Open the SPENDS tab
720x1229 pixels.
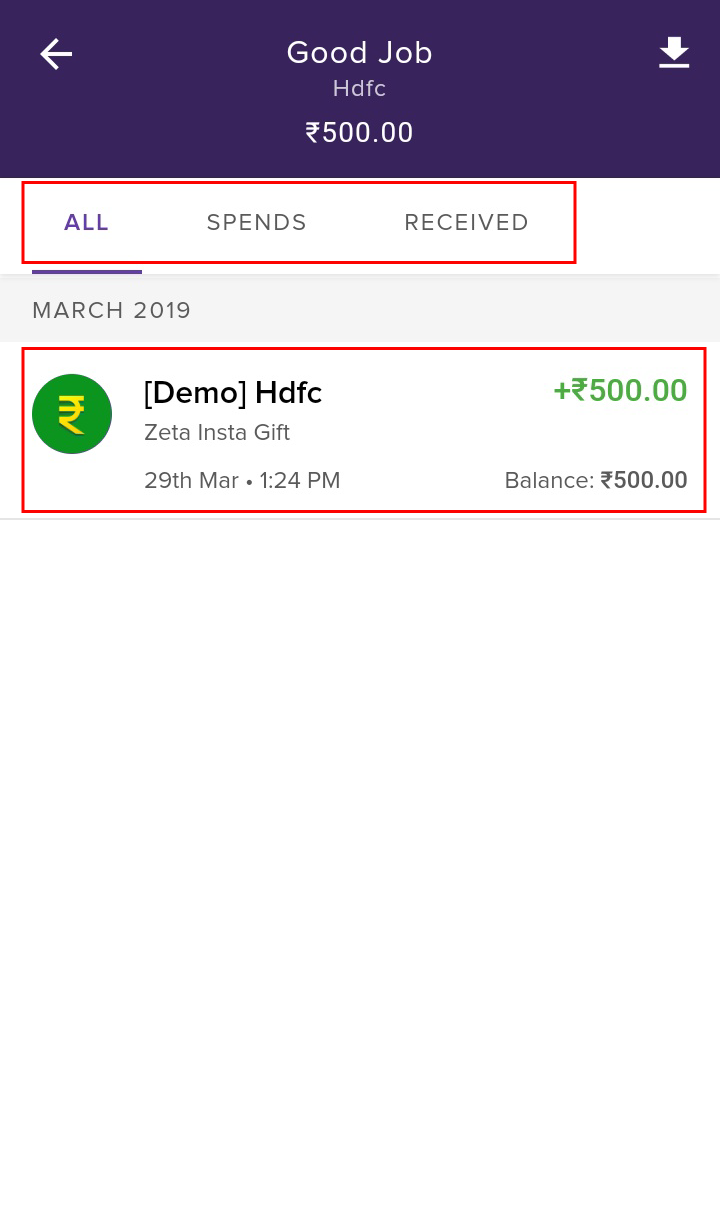(257, 223)
